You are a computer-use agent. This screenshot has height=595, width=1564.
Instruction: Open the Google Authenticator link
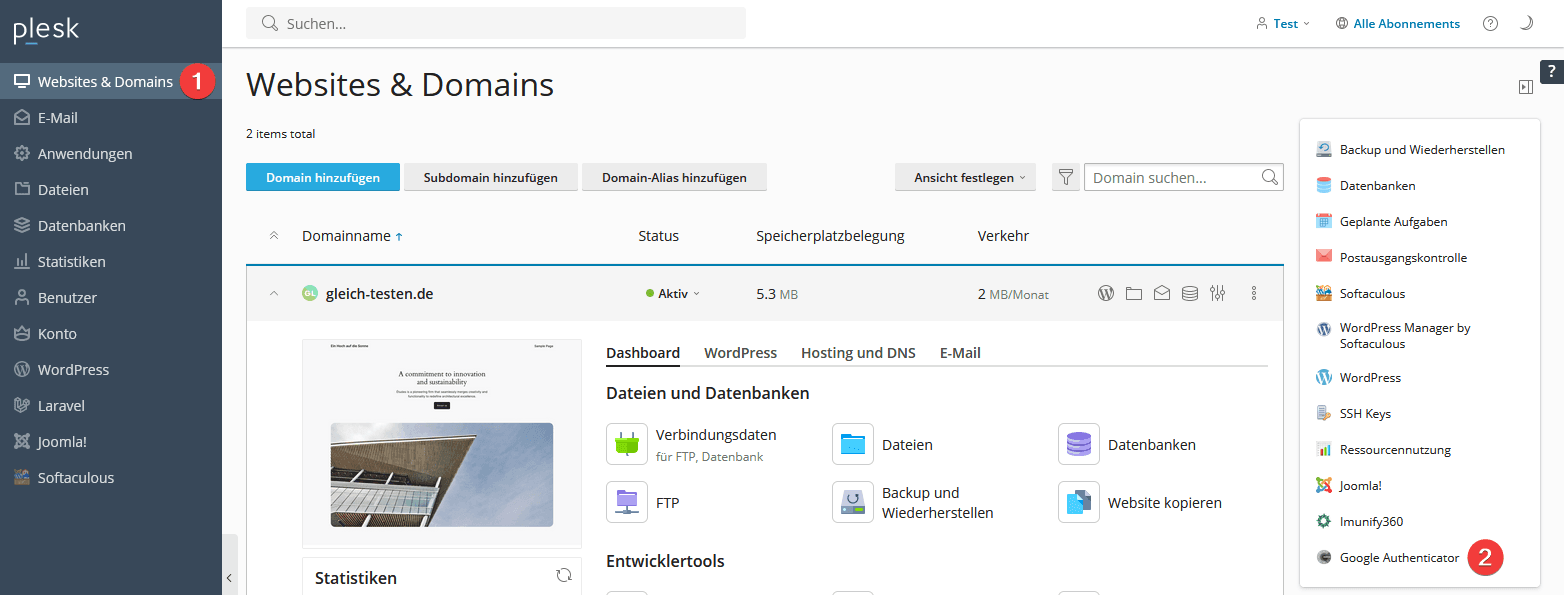1399,558
